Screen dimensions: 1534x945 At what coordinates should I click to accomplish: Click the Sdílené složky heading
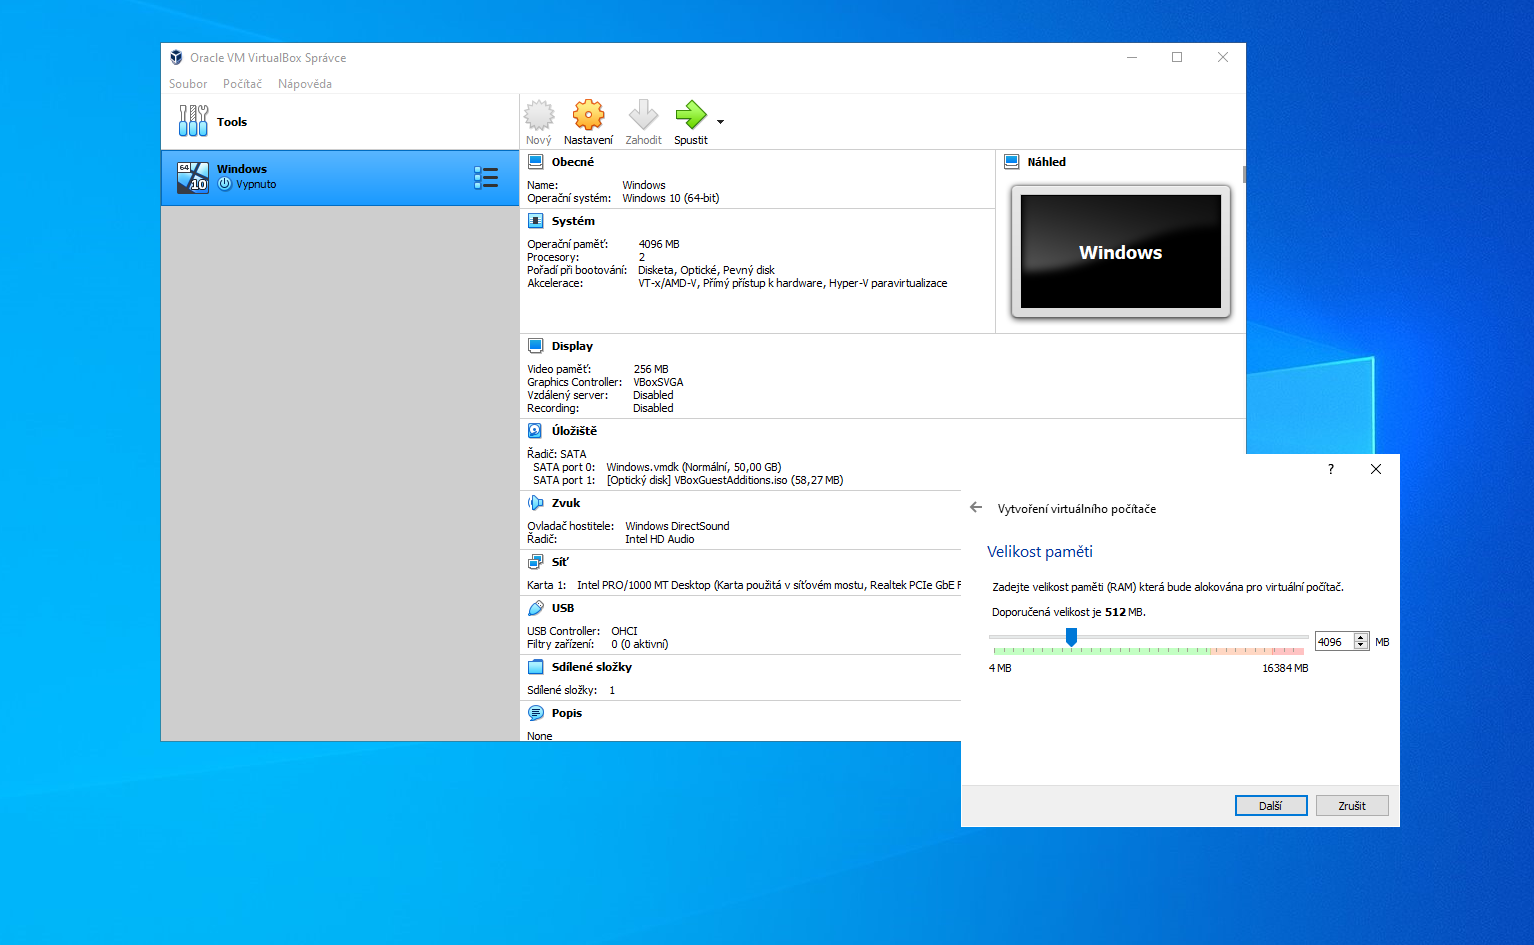[592, 667]
